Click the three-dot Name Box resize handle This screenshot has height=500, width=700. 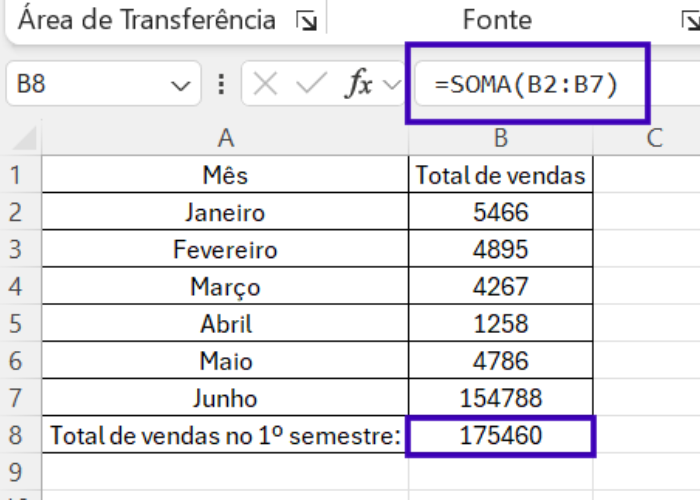221,84
